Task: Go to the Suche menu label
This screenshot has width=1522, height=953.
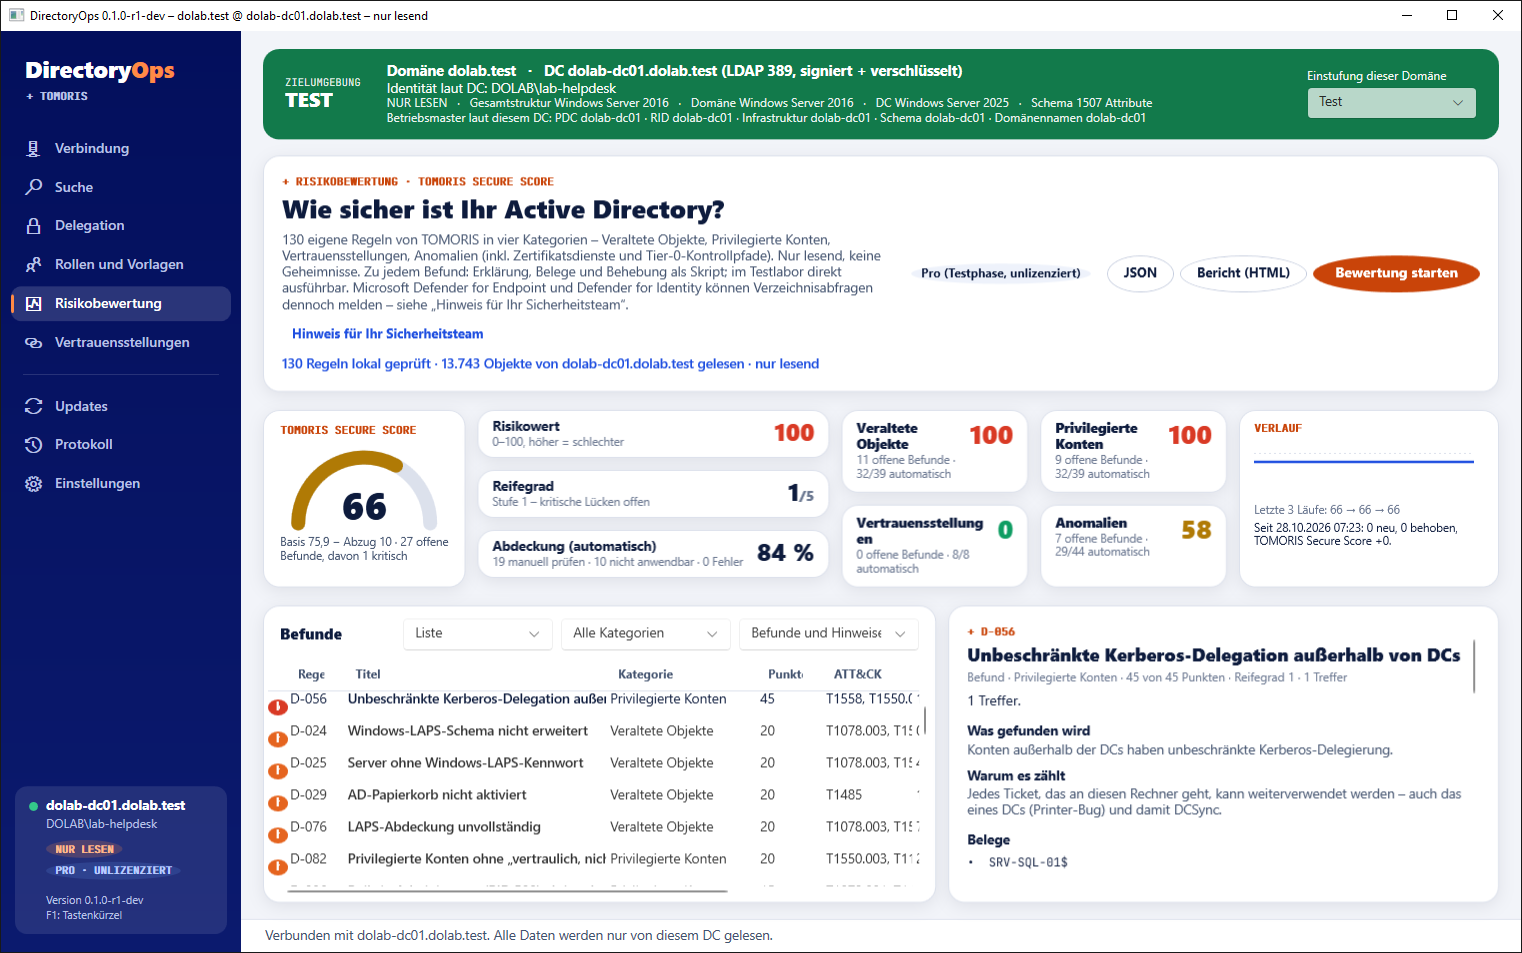Action: point(74,187)
